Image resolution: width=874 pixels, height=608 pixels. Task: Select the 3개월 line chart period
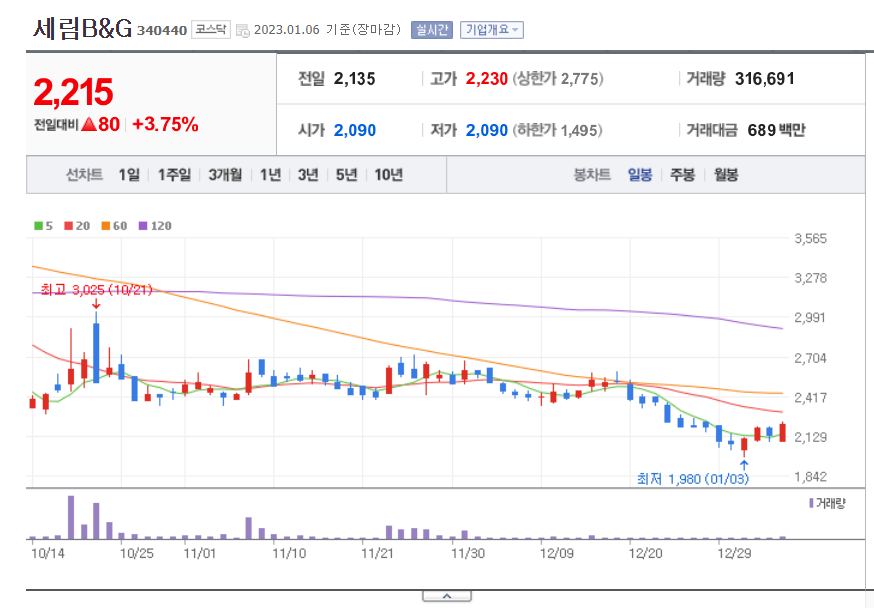point(225,175)
